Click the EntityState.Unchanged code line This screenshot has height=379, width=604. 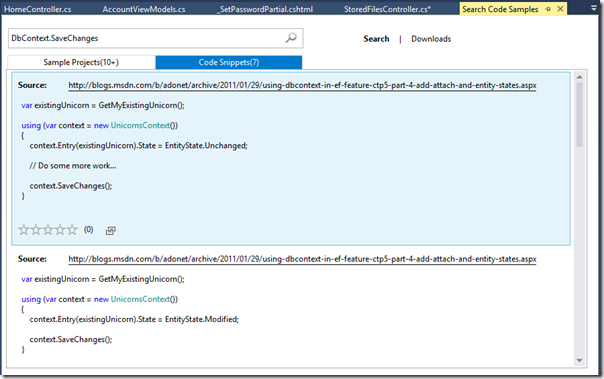(x=138, y=146)
